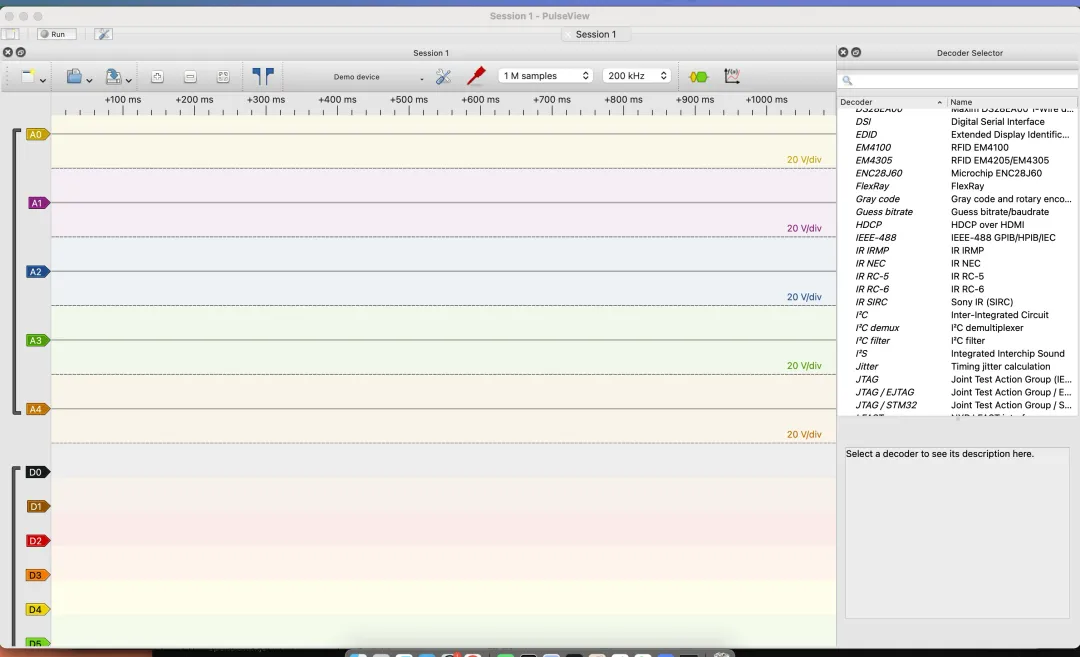The image size is (1080, 657).
Task: Expand the new view dropdown arrow
Action: [x=43, y=81]
